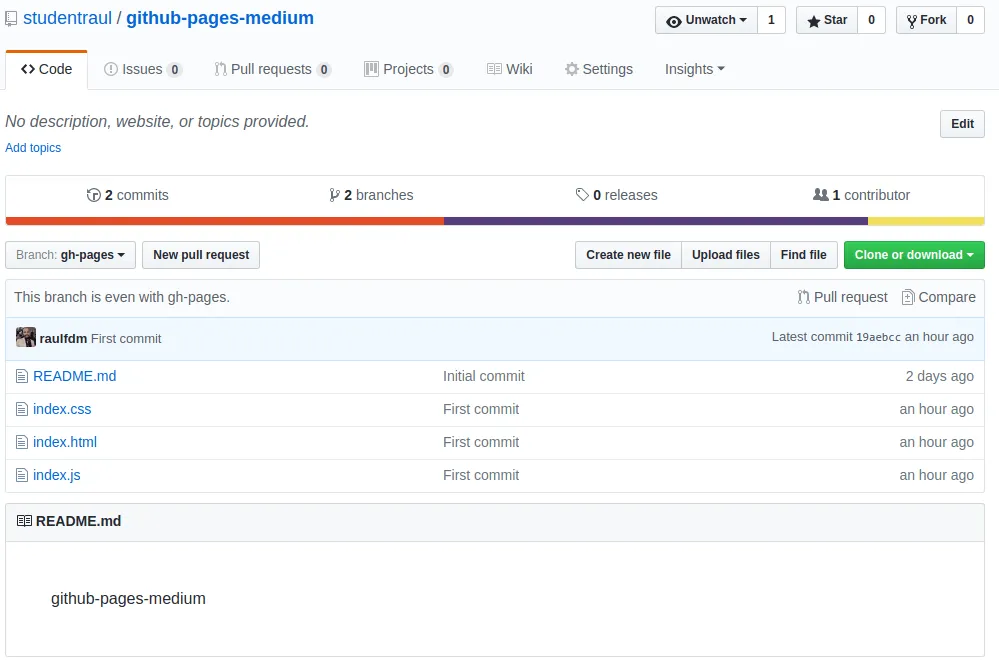Click the watchers count 1
The height and width of the screenshot is (672, 999).
pos(771,20)
